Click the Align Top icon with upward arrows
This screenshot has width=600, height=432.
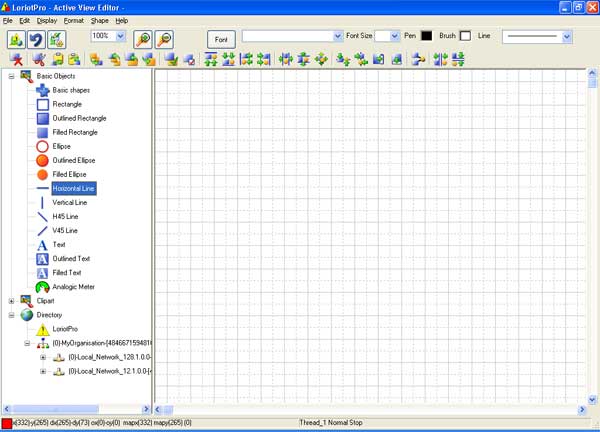211,59
